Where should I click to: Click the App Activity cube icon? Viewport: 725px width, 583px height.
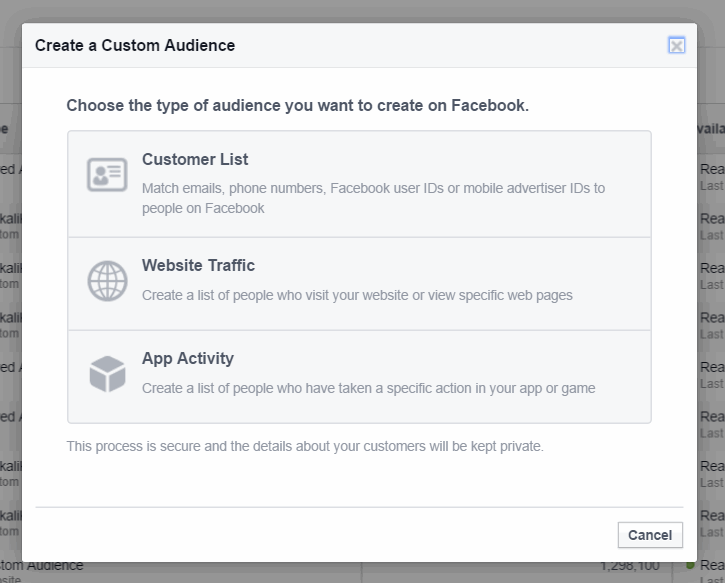pyautogui.click(x=107, y=374)
